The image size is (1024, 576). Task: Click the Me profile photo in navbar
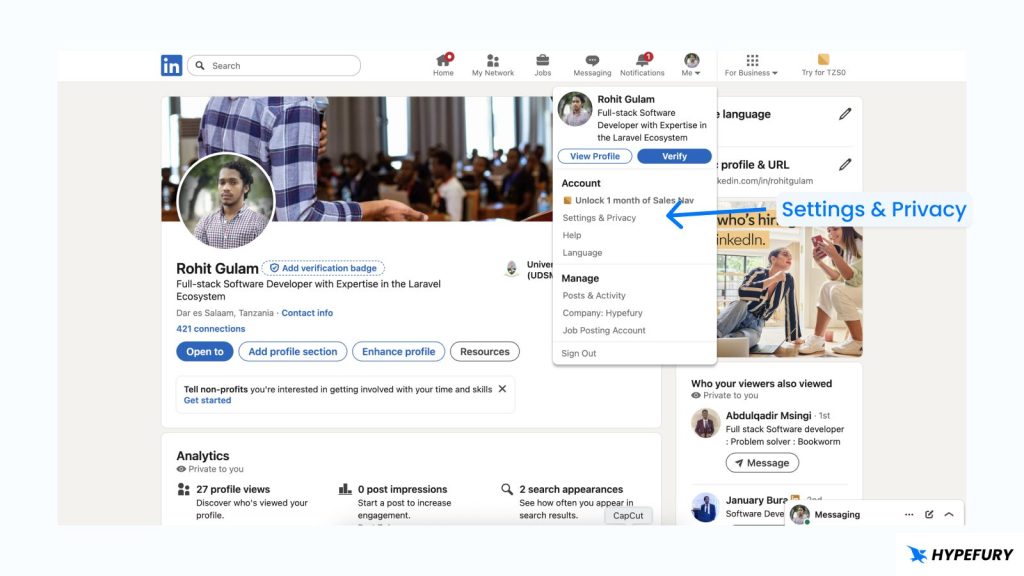point(689,60)
